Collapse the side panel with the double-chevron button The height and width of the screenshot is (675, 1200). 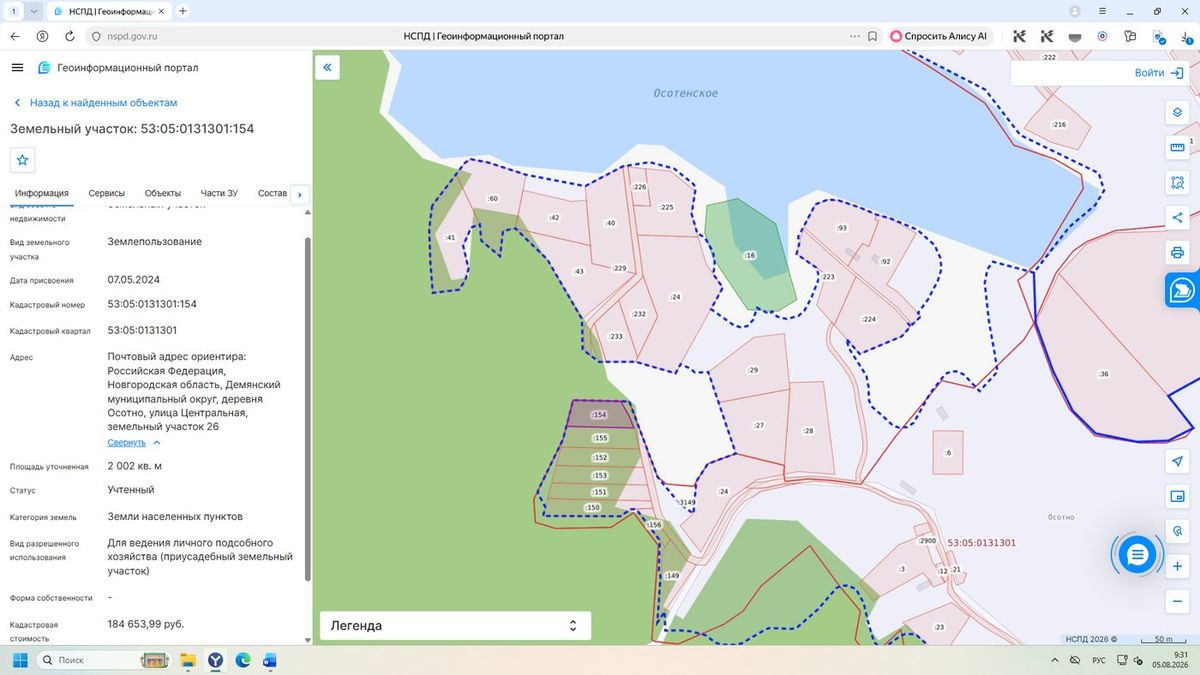(327, 68)
